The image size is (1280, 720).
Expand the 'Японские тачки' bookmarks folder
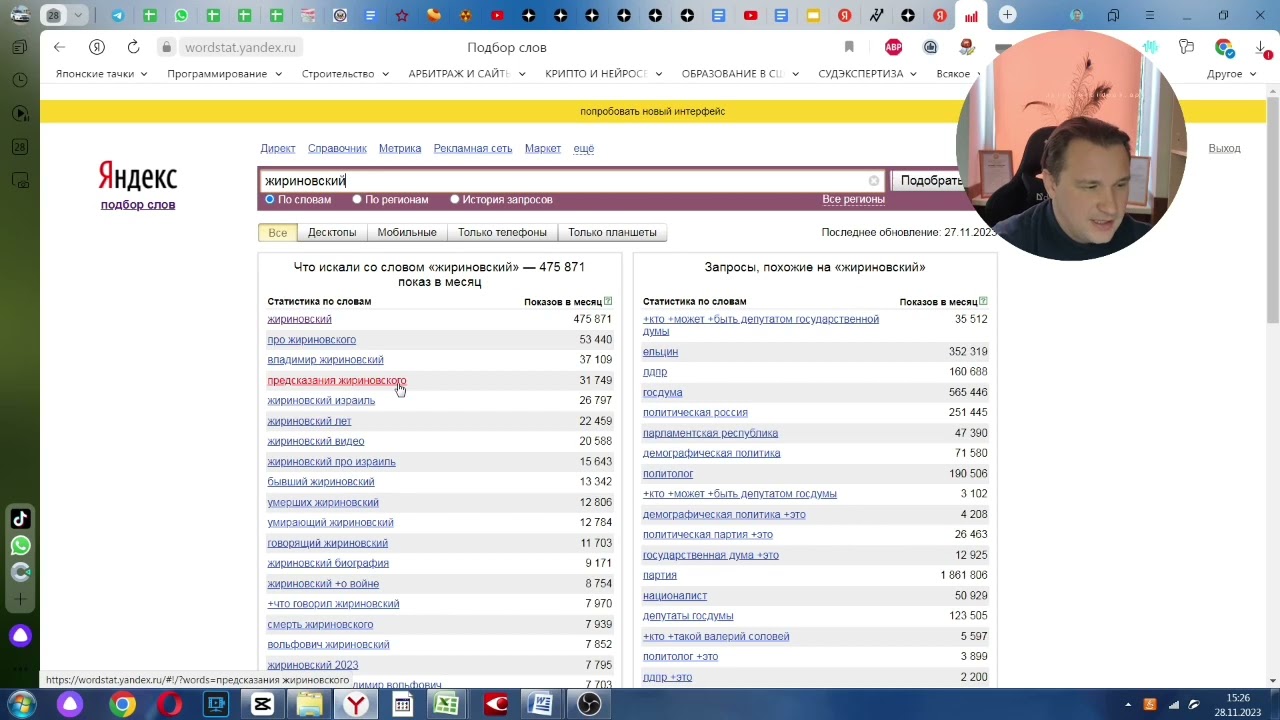click(101, 74)
